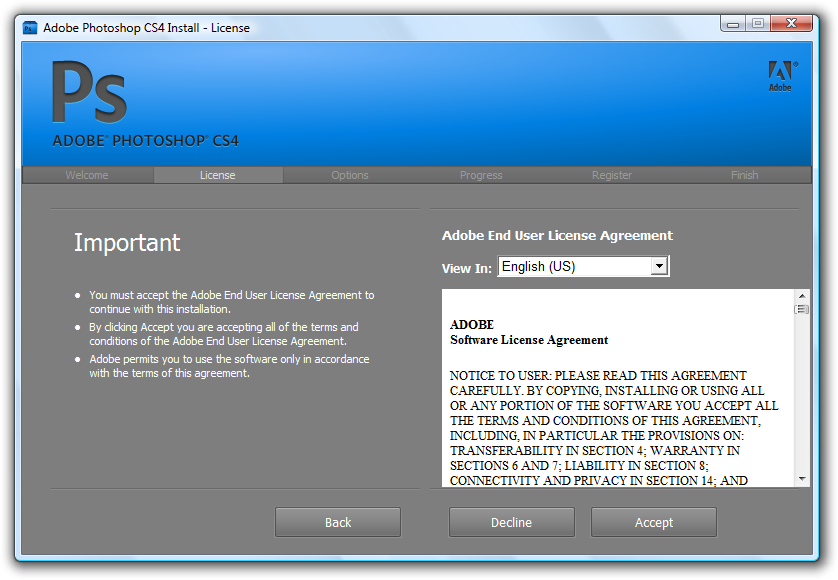Click the "View In:" label

point(467,268)
